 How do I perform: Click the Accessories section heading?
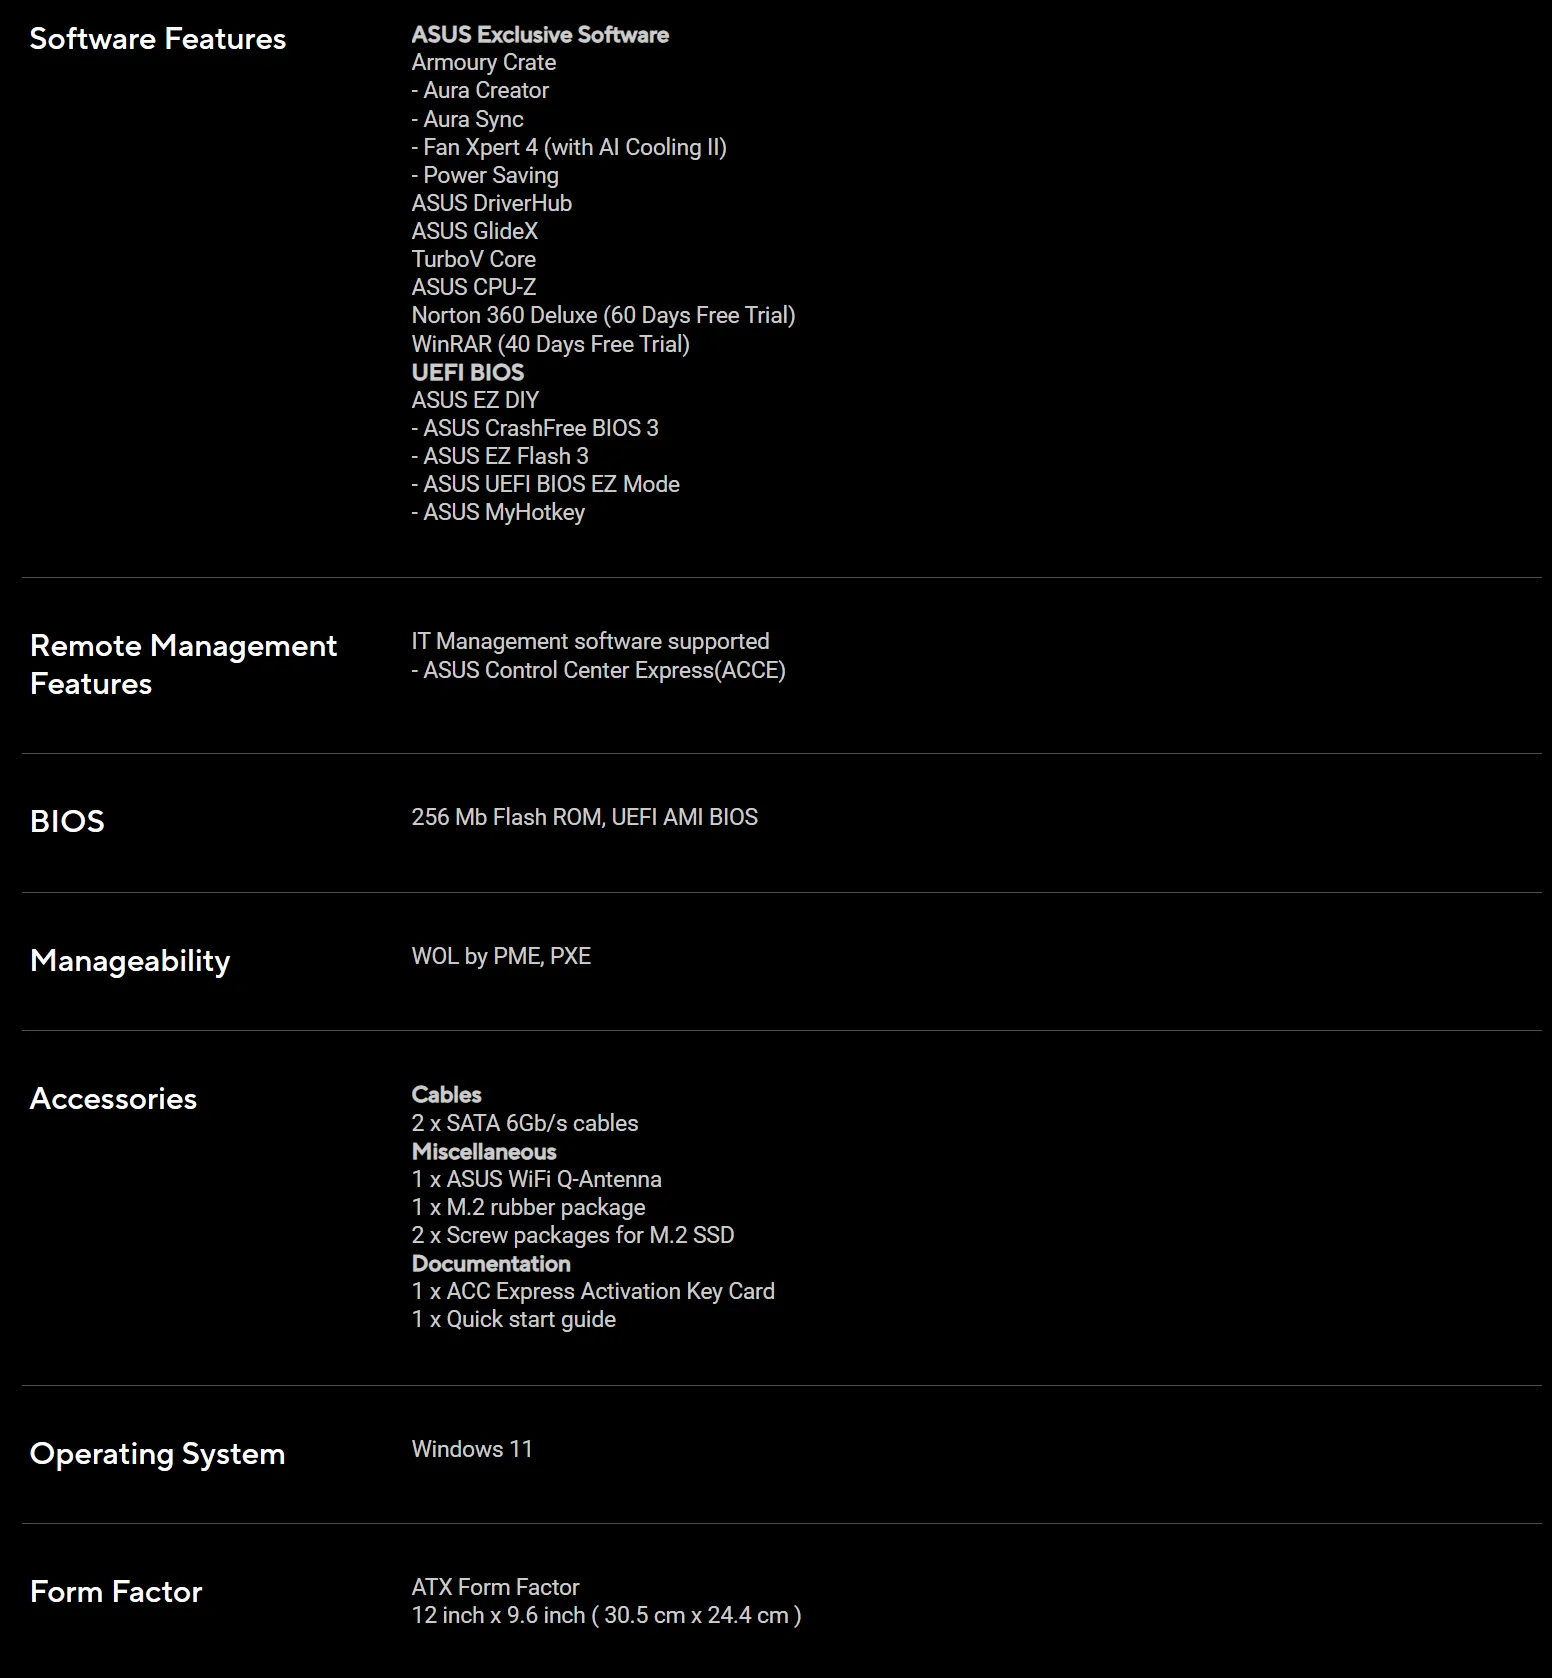[113, 1098]
